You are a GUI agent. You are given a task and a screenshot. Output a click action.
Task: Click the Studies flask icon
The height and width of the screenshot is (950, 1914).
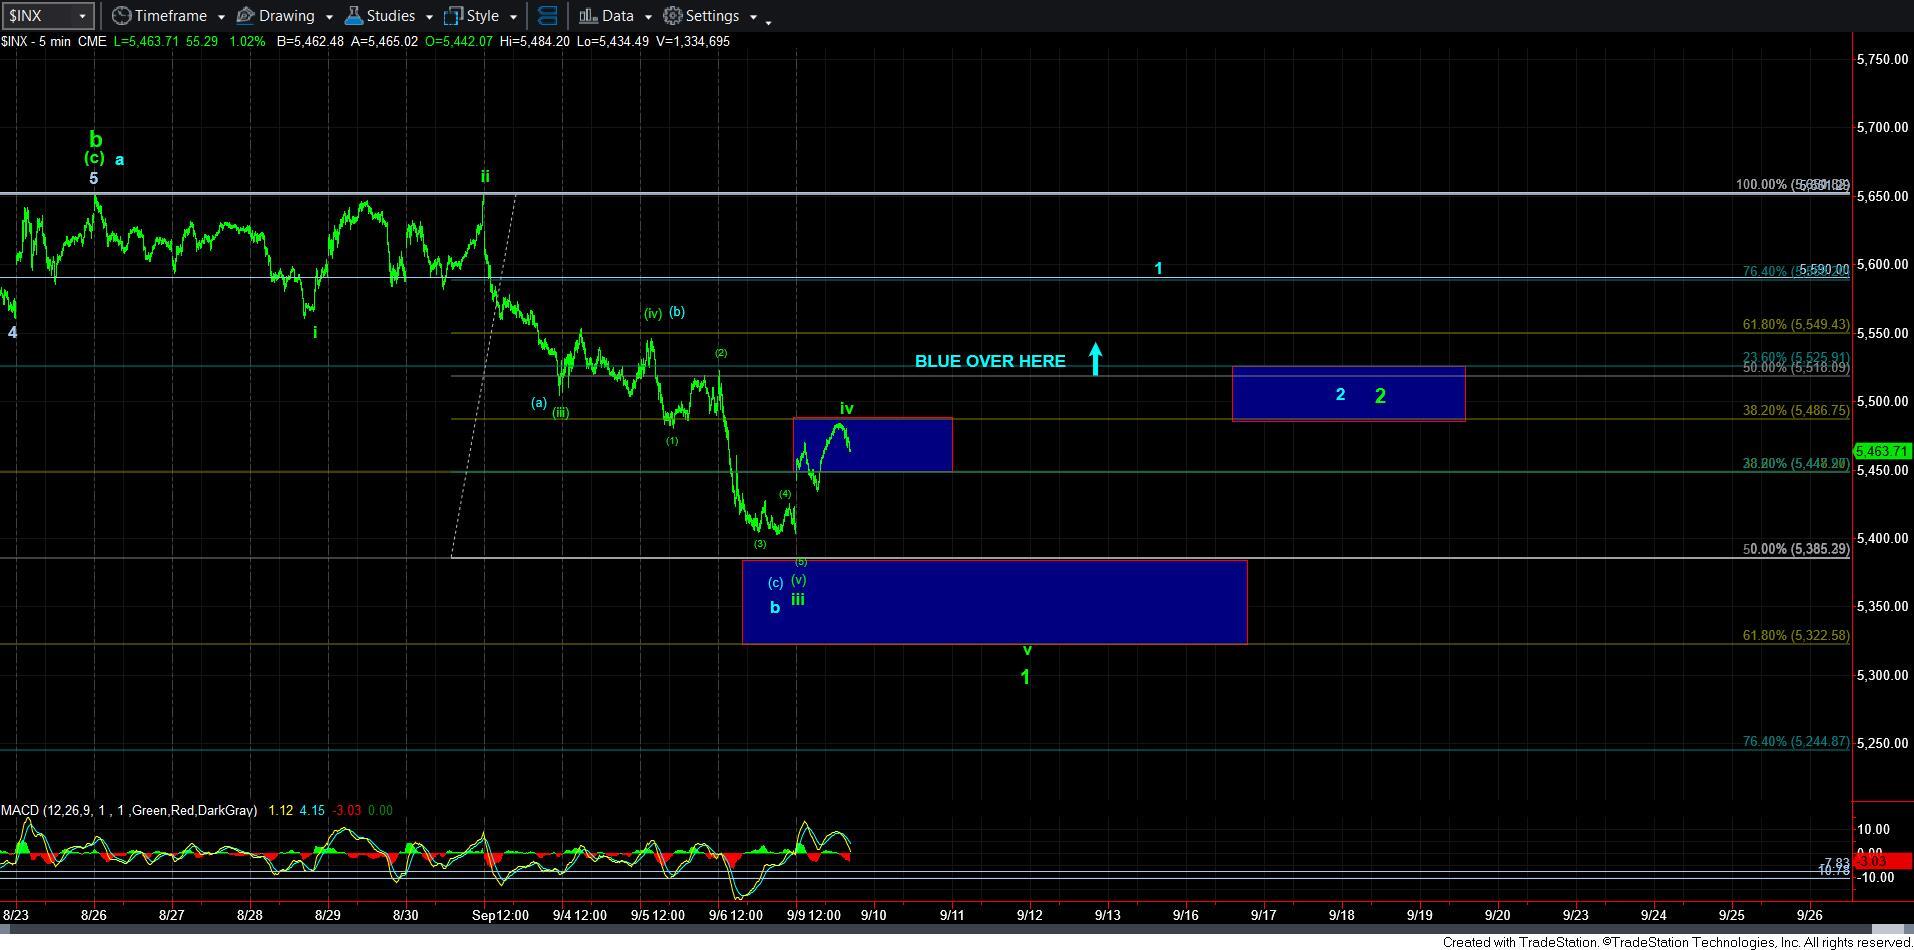tap(353, 16)
